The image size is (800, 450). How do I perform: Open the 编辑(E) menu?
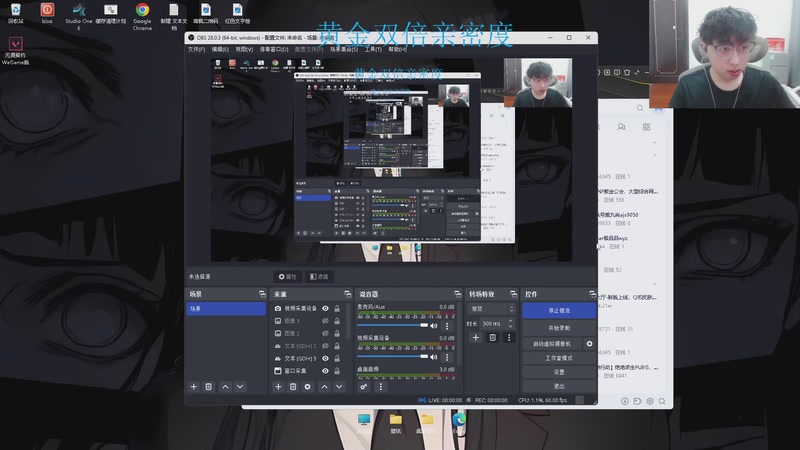tap(220, 49)
